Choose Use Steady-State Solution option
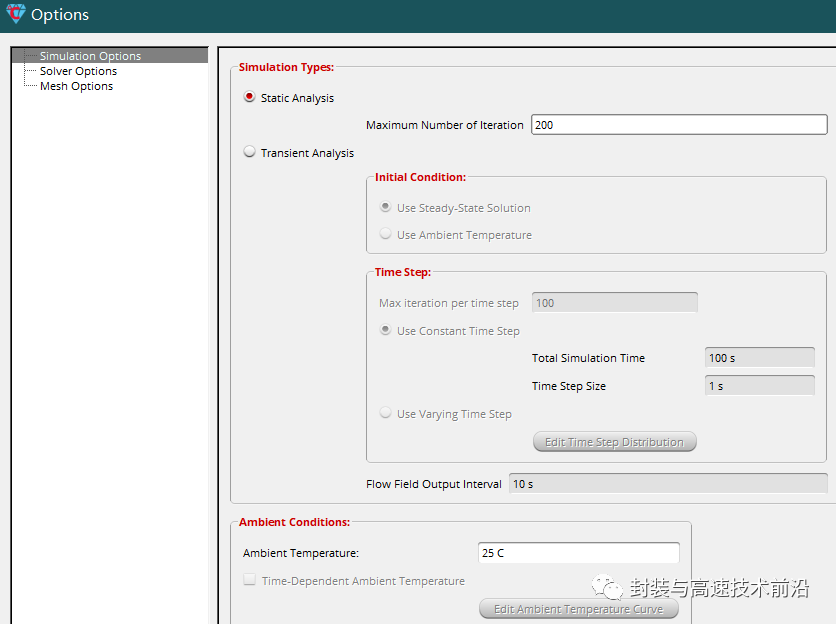 (385, 207)
